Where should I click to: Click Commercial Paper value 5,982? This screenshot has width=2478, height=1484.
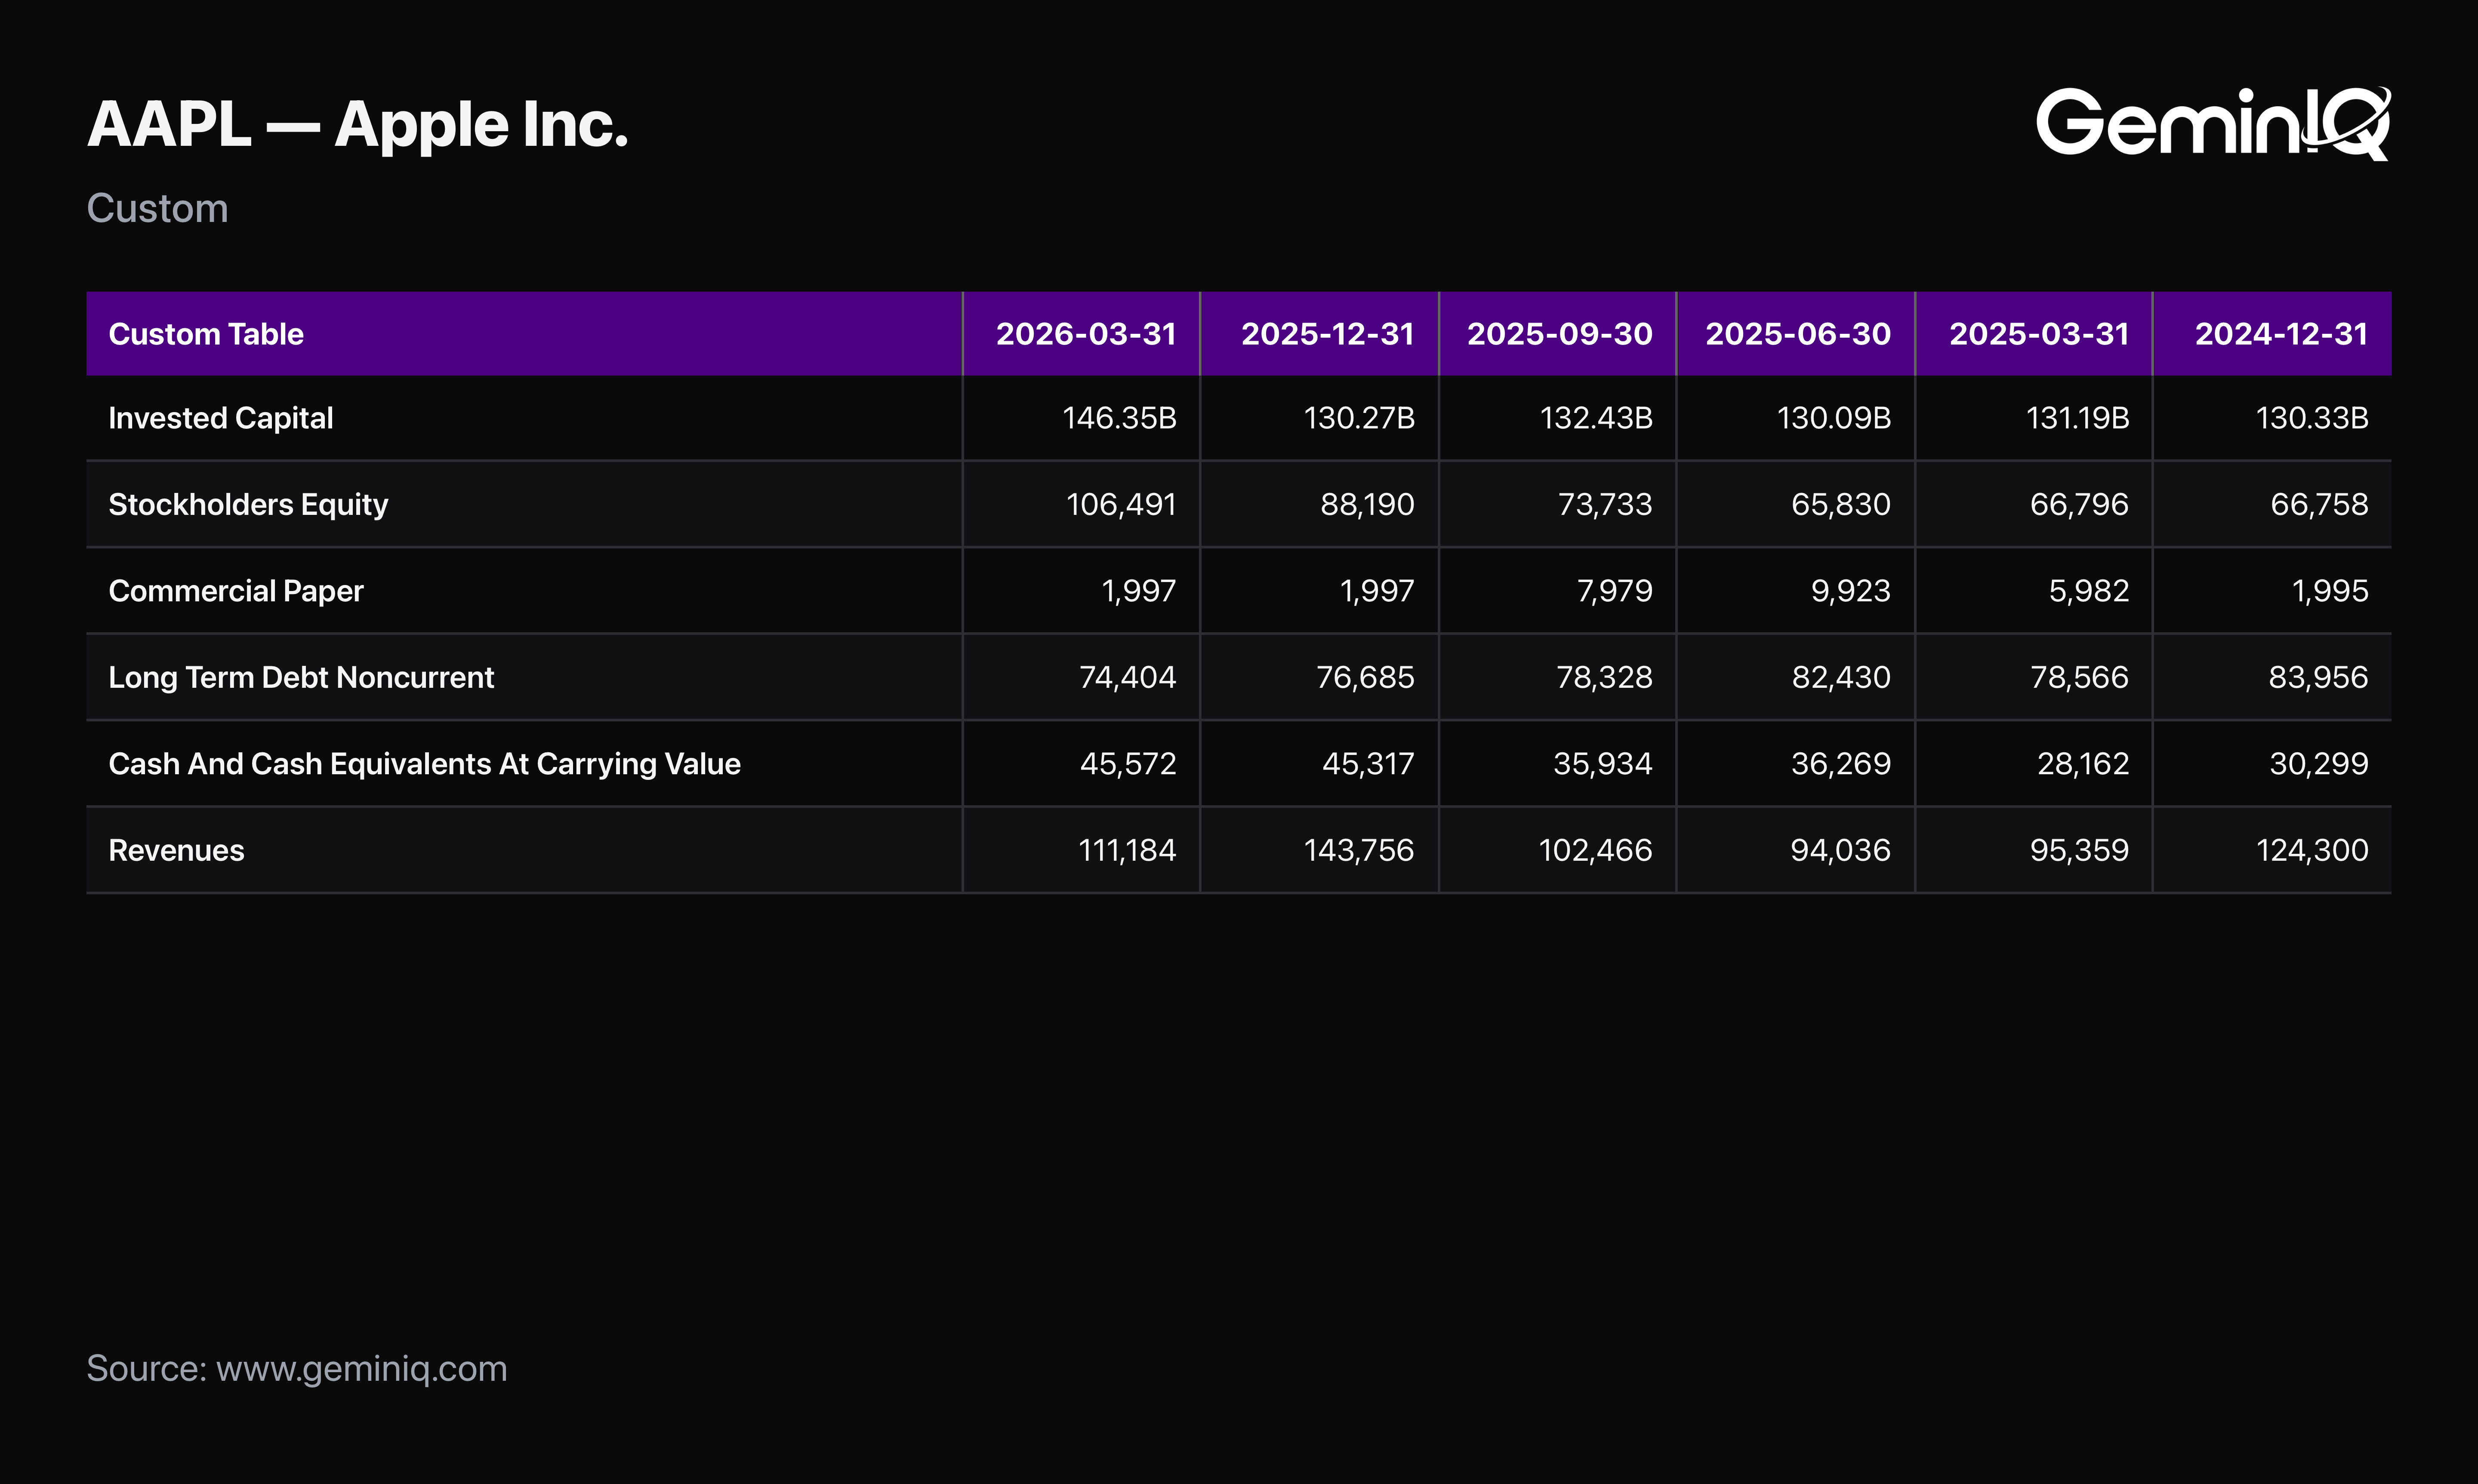(x=2089, y=591)
